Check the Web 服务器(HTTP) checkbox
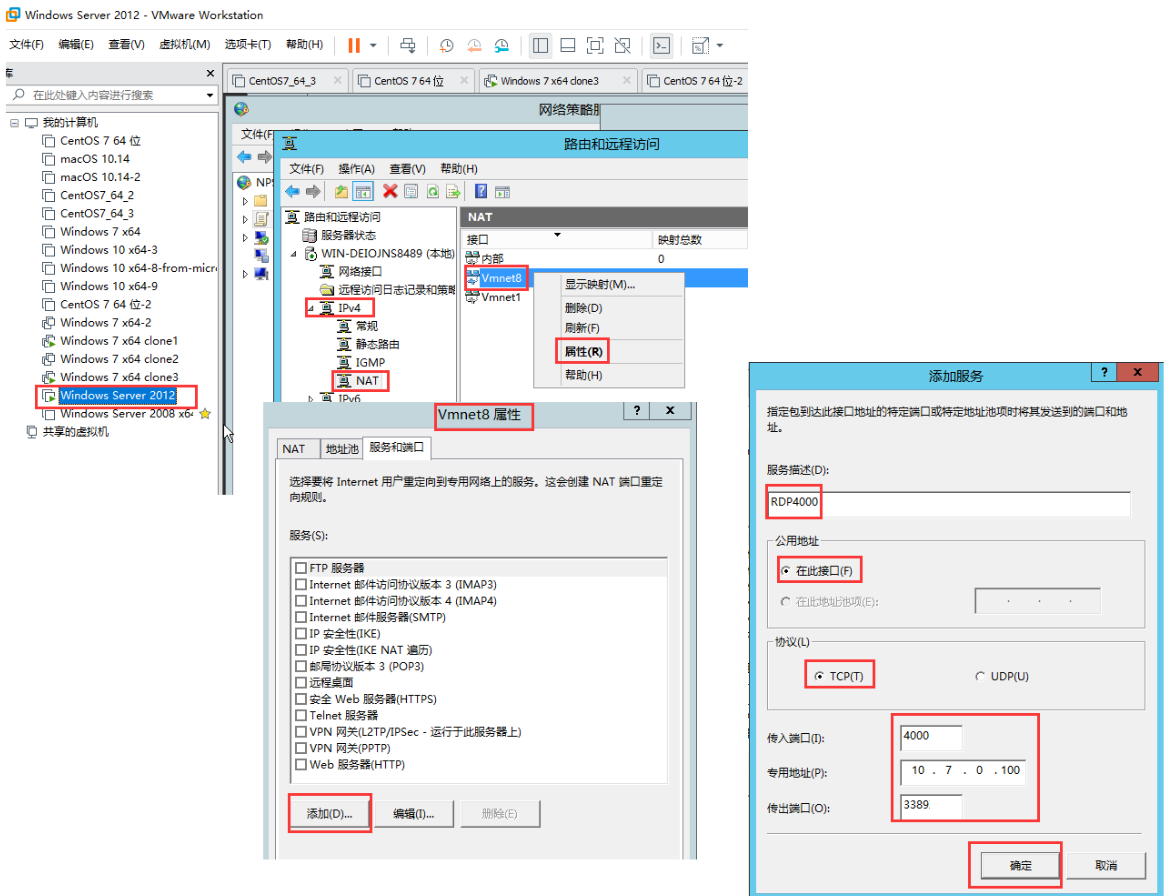The image size is (1169, 896). point(301,765)
